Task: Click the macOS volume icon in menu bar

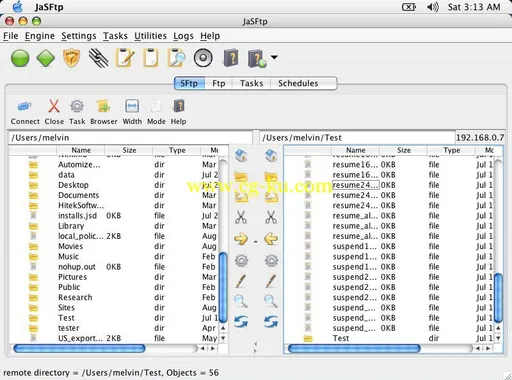Action: click(433, 7)
